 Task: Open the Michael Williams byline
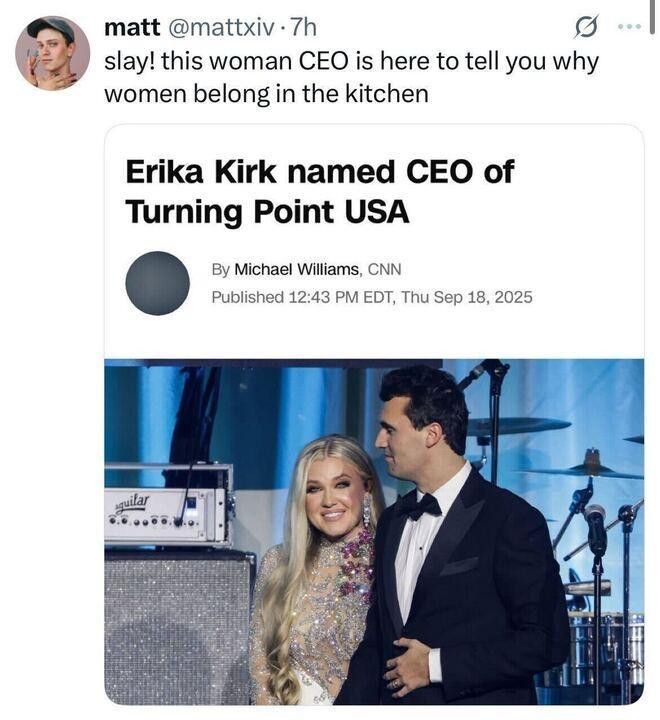tap(297, 270)
